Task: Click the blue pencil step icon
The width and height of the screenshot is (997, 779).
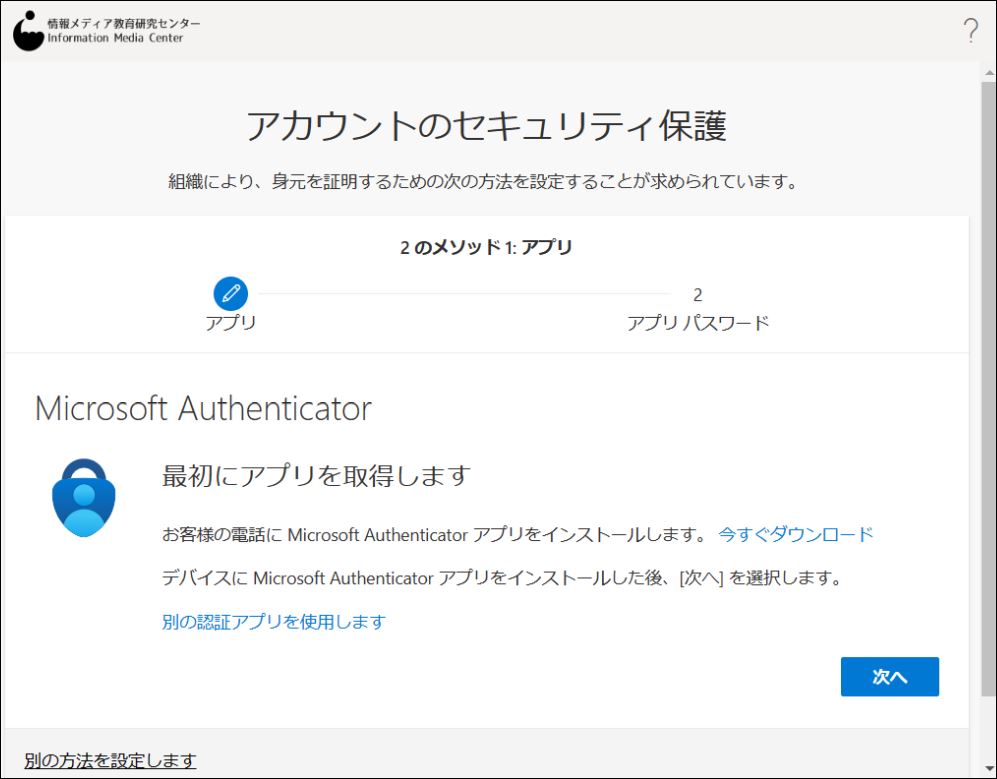Action: (231, 294)
